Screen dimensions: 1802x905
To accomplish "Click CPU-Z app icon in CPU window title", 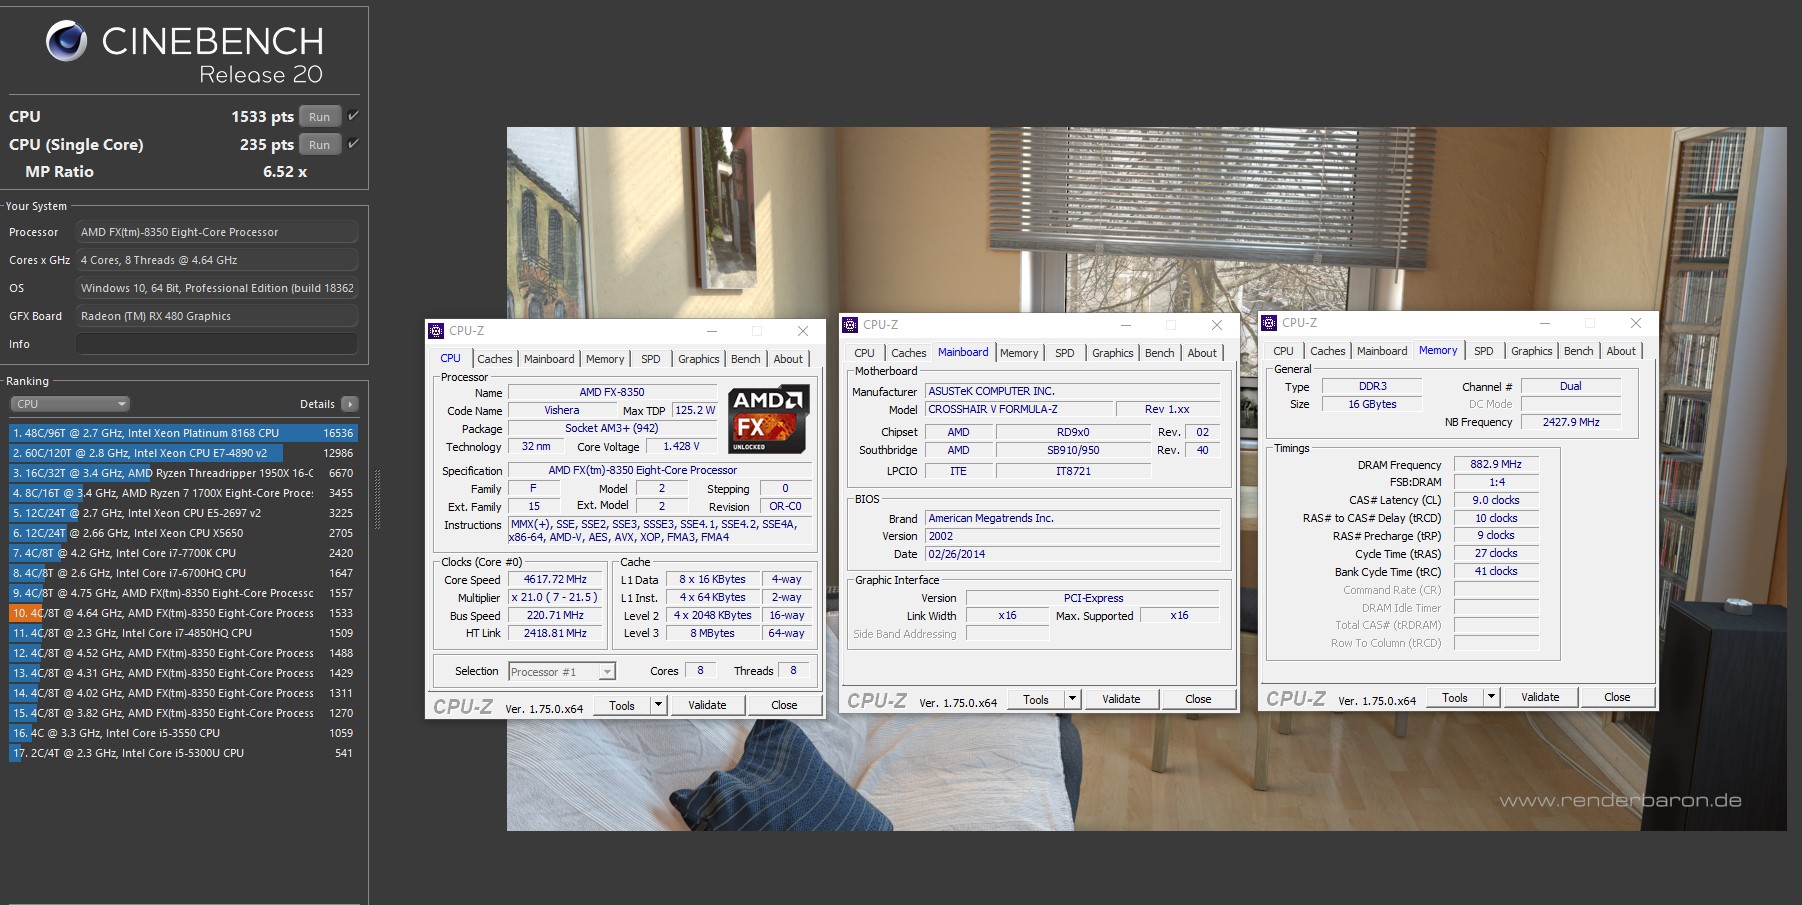I will (x=435, y=330).
